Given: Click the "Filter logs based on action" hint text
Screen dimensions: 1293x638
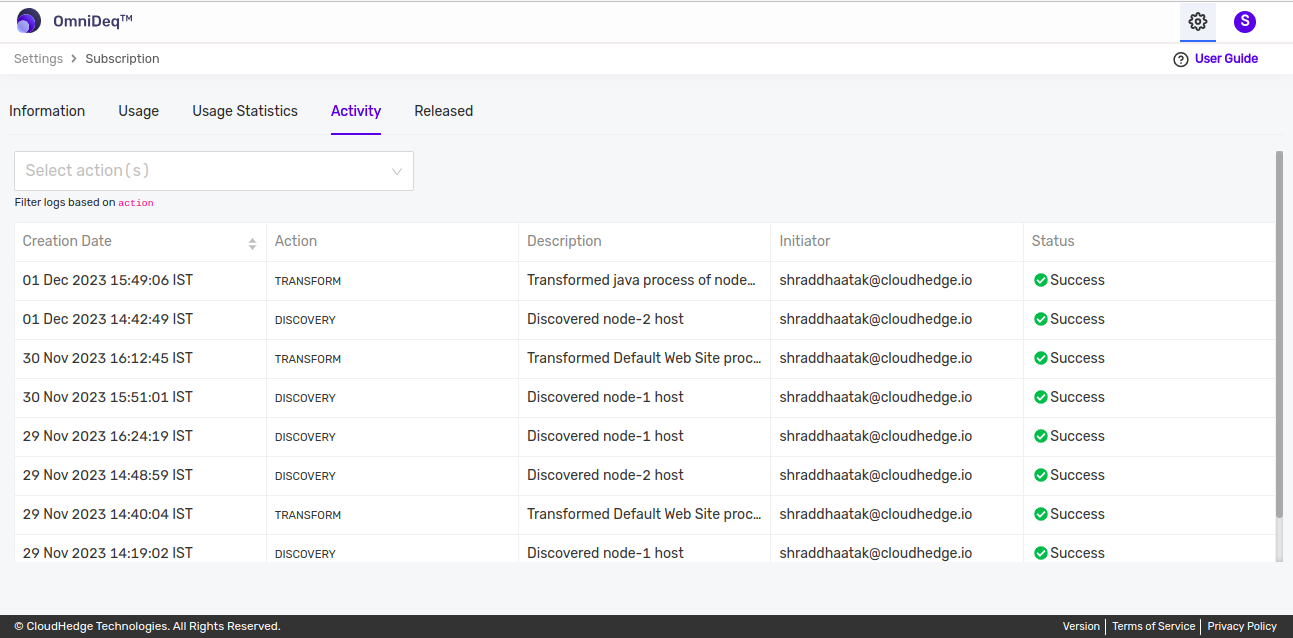Looking at the screenshot, I should (x=84, y=202).
